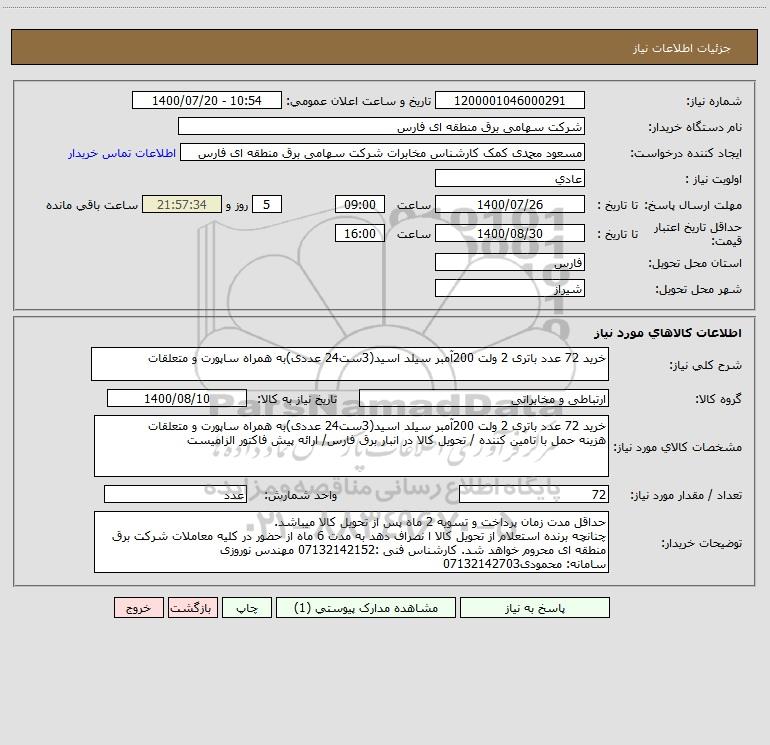
Task: Select the announcement date field 1400/07/20 - 10:54
Action: (x=207, y=100)
